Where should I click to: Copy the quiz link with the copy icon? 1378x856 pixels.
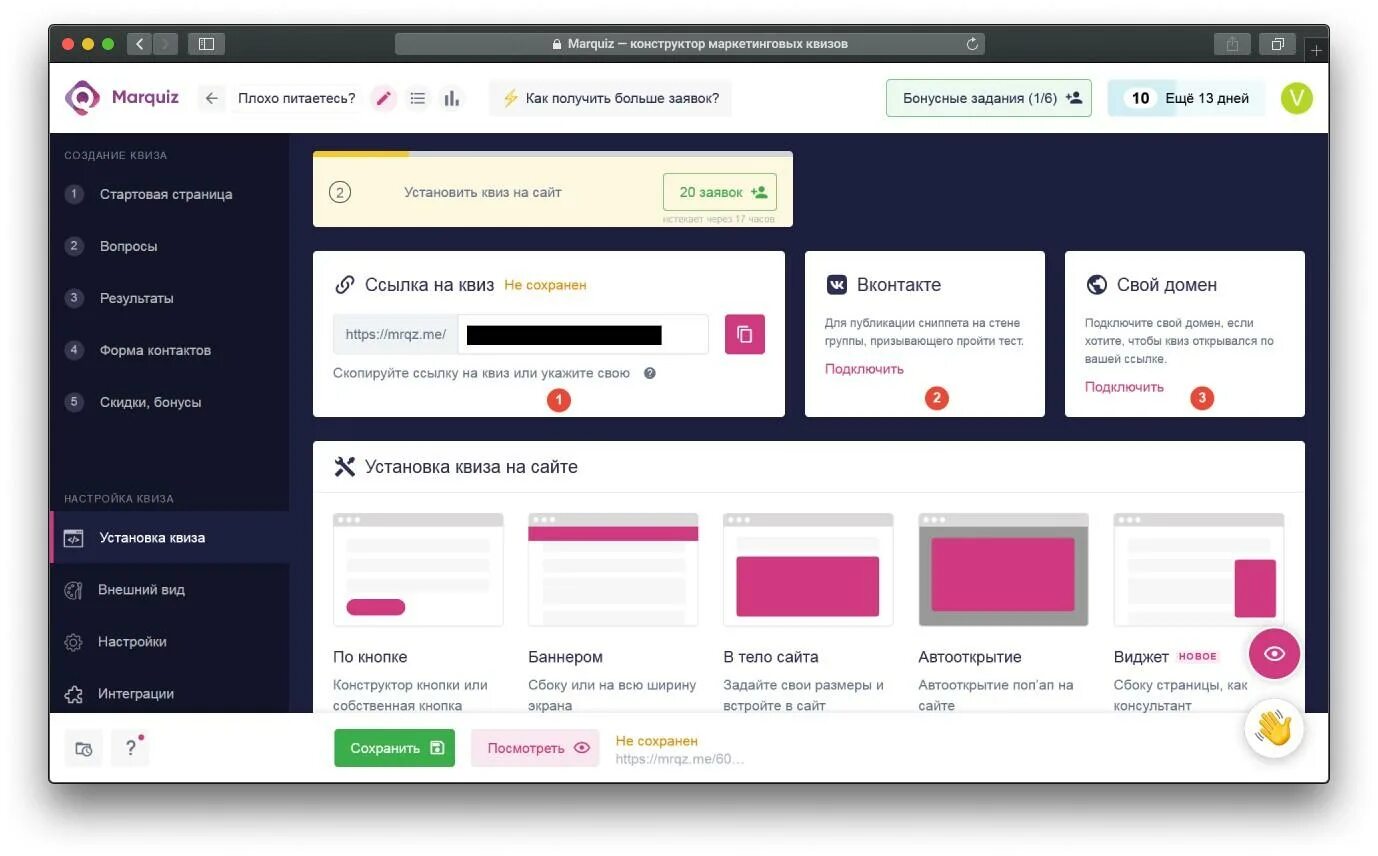tap(745, 334)
